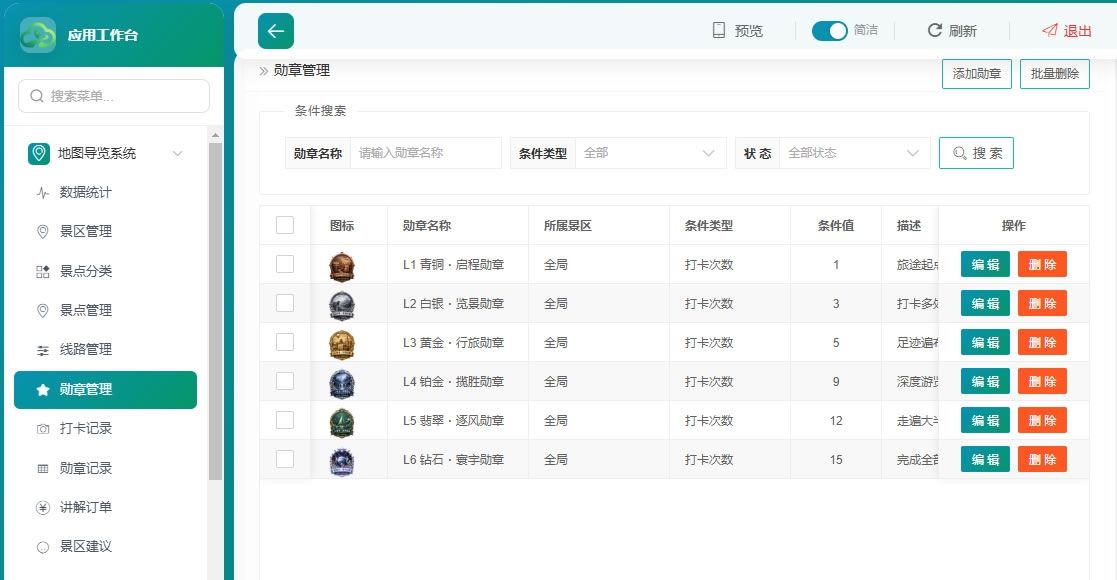This screenshot has height=580, width=1117.
Task: Click the sidebar vertical scrollbar thumb
Action: pyautogui.click(x=215, y=311)
